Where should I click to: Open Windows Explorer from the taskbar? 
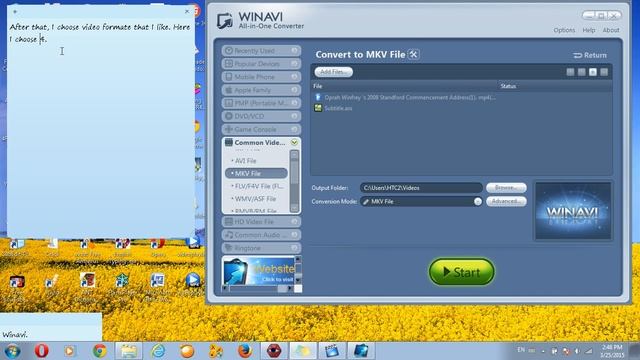[129, 351]
